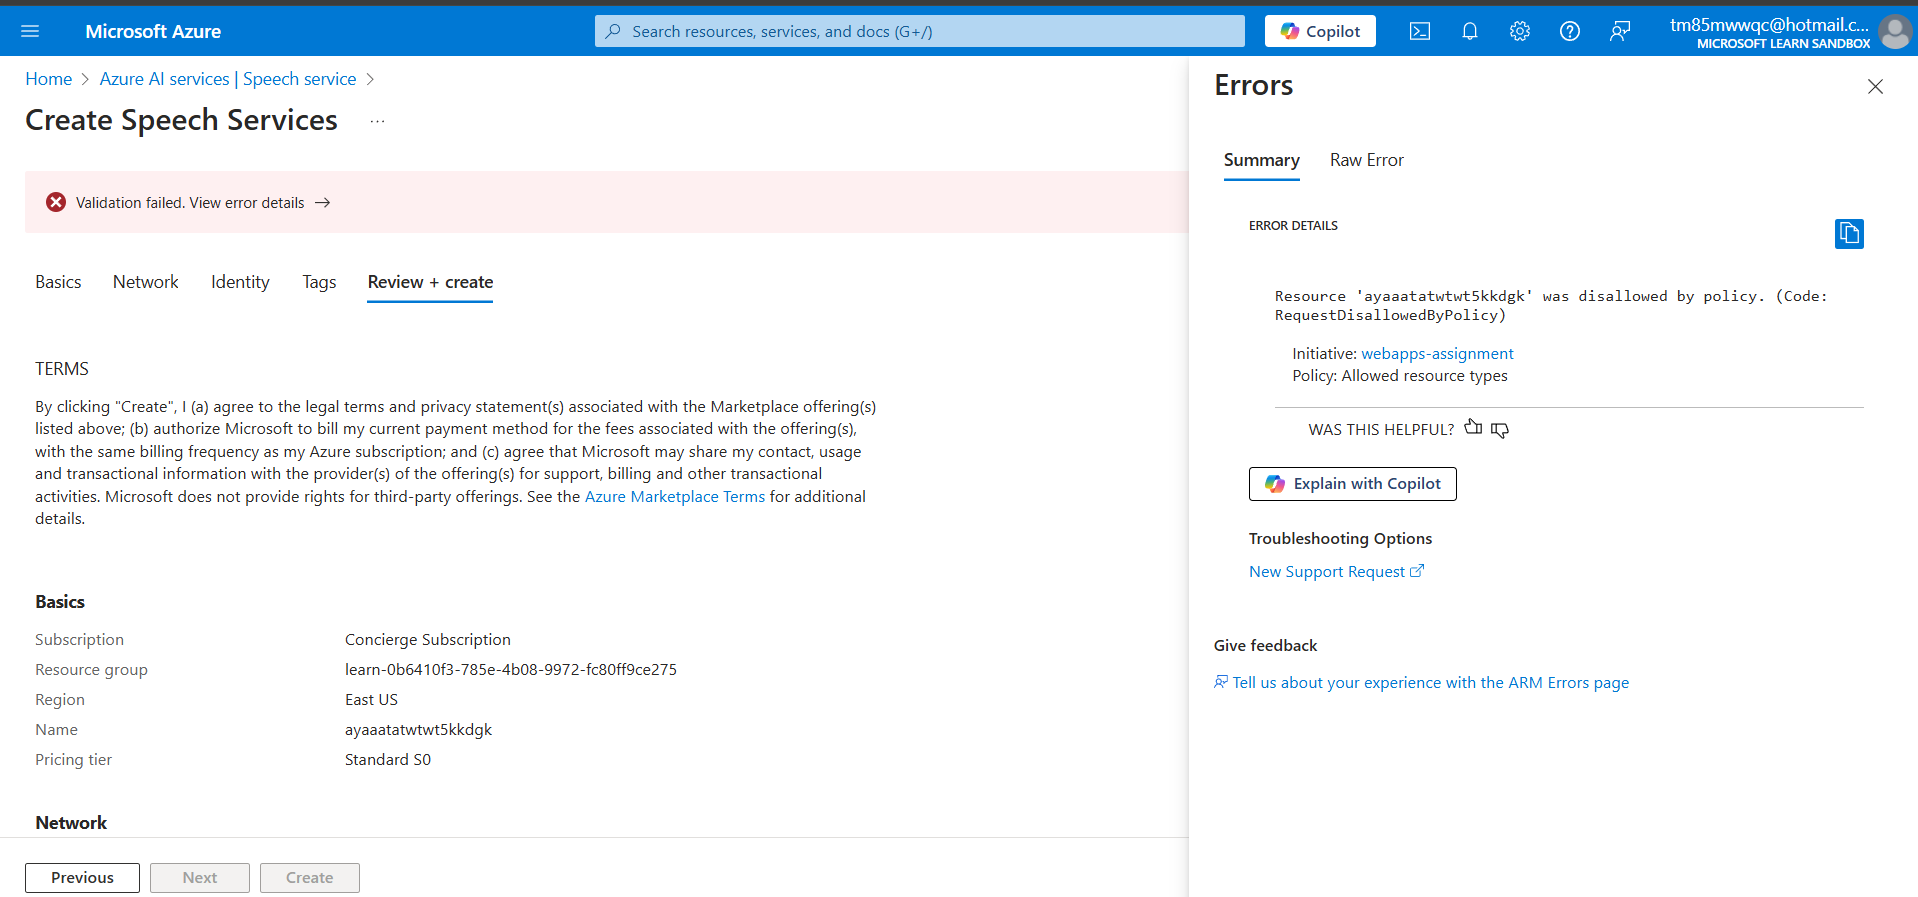This screenshot has height=897, width=1918.
Task: Copy error details to clipboard
Action: pyautogui.click(x=1849, y=233)
